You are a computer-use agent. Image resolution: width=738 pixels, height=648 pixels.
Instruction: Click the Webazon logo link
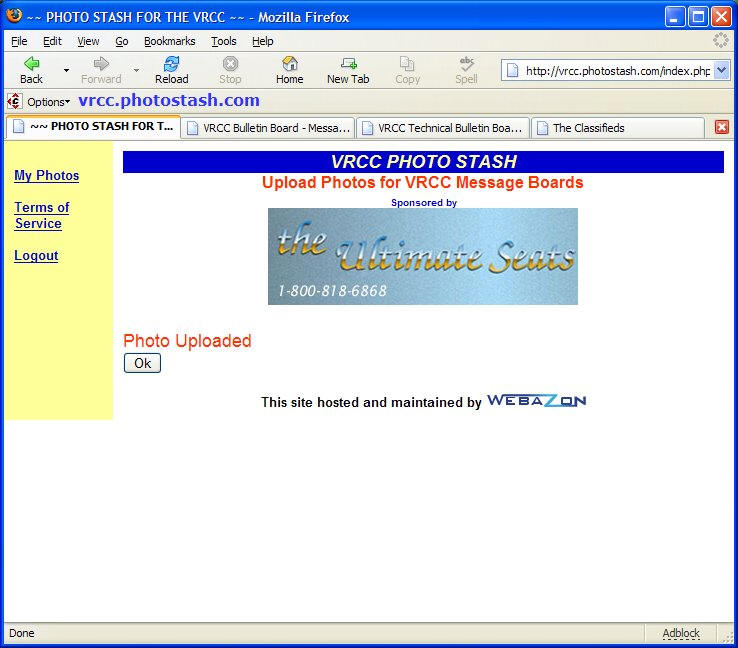click(537, 401)
